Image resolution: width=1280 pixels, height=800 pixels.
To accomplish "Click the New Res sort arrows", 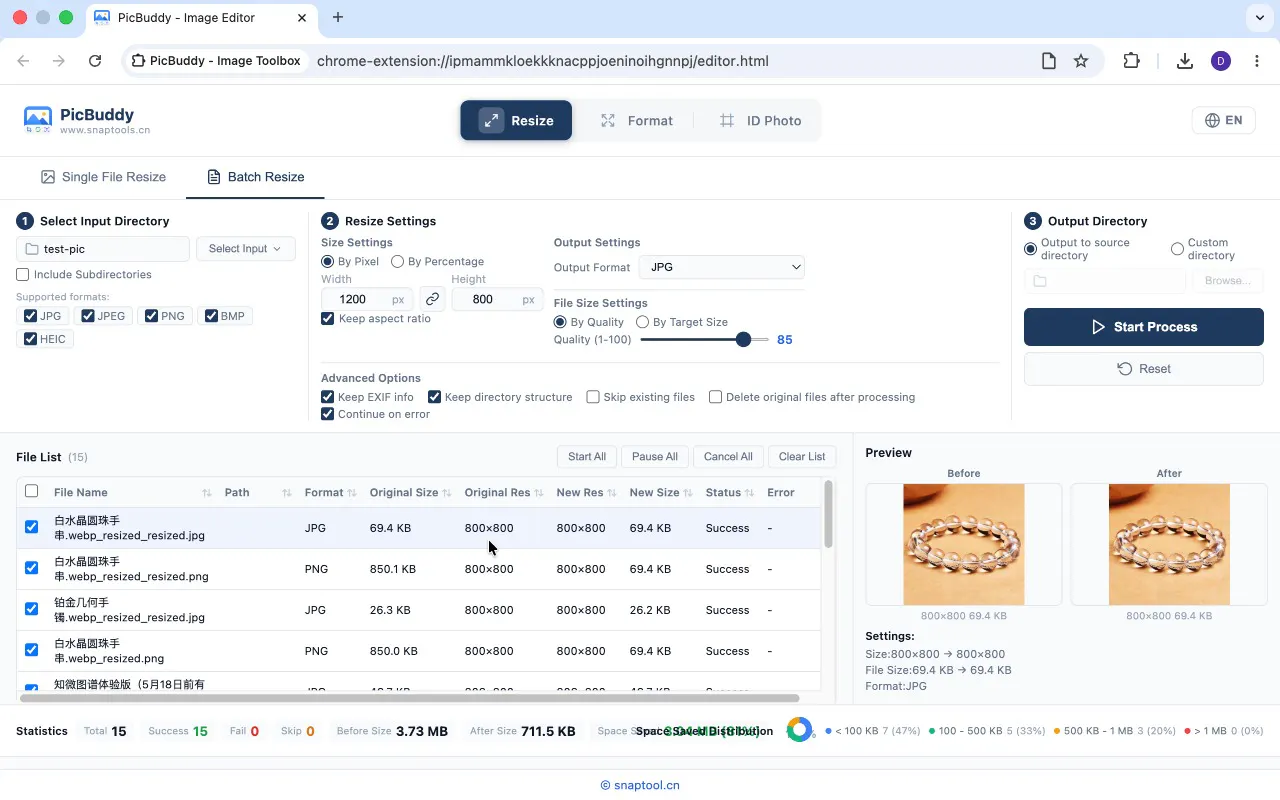I will tap(612, 493).
